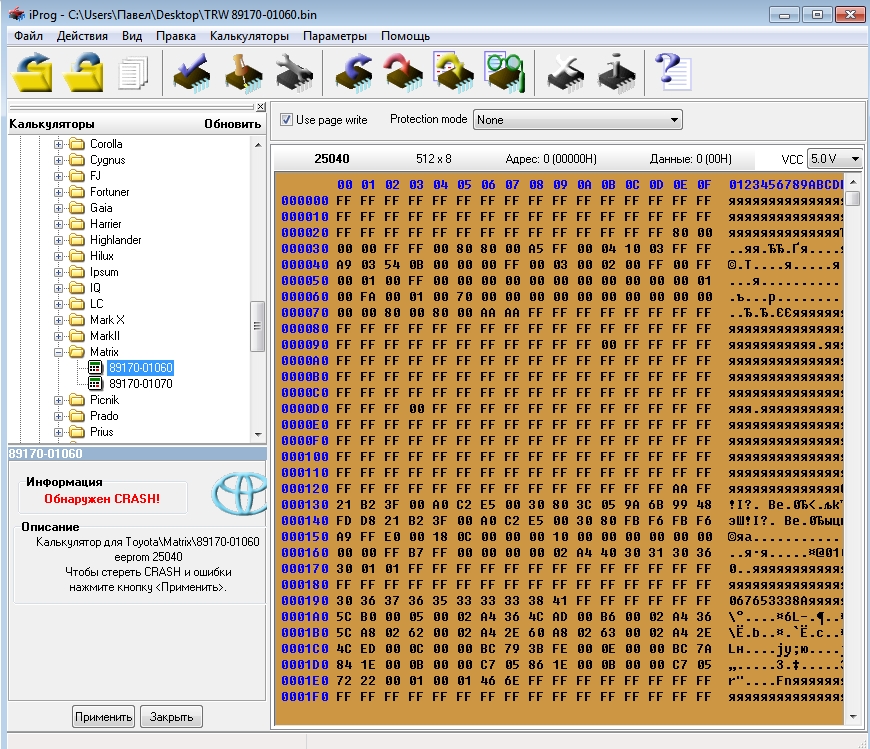Collapse the Matrix folder
The image size is (870, 749).
tap(58, 352)
